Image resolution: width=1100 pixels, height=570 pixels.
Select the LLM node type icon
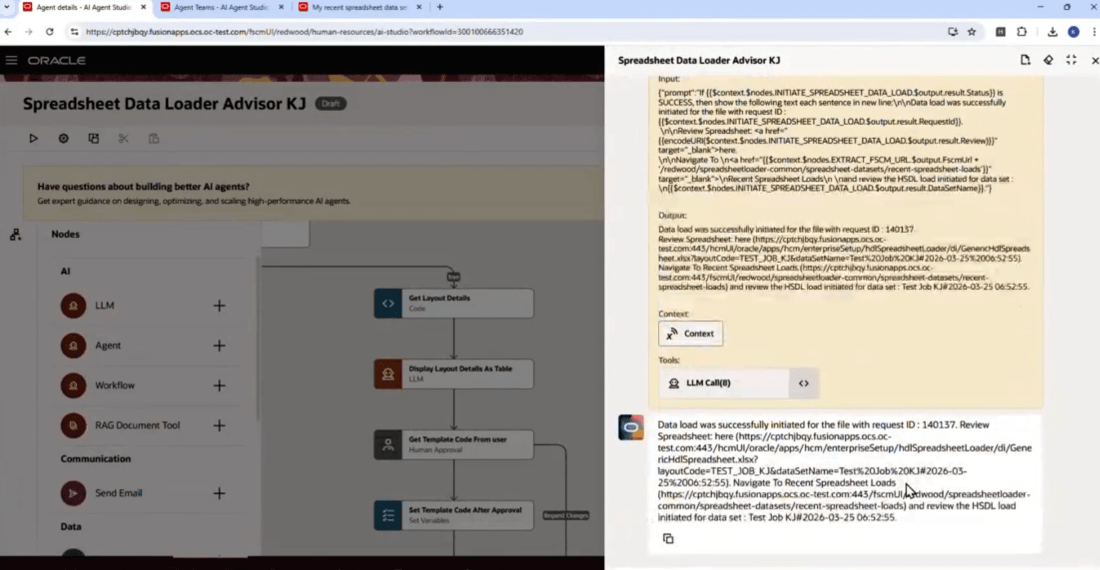click(73, 306)
